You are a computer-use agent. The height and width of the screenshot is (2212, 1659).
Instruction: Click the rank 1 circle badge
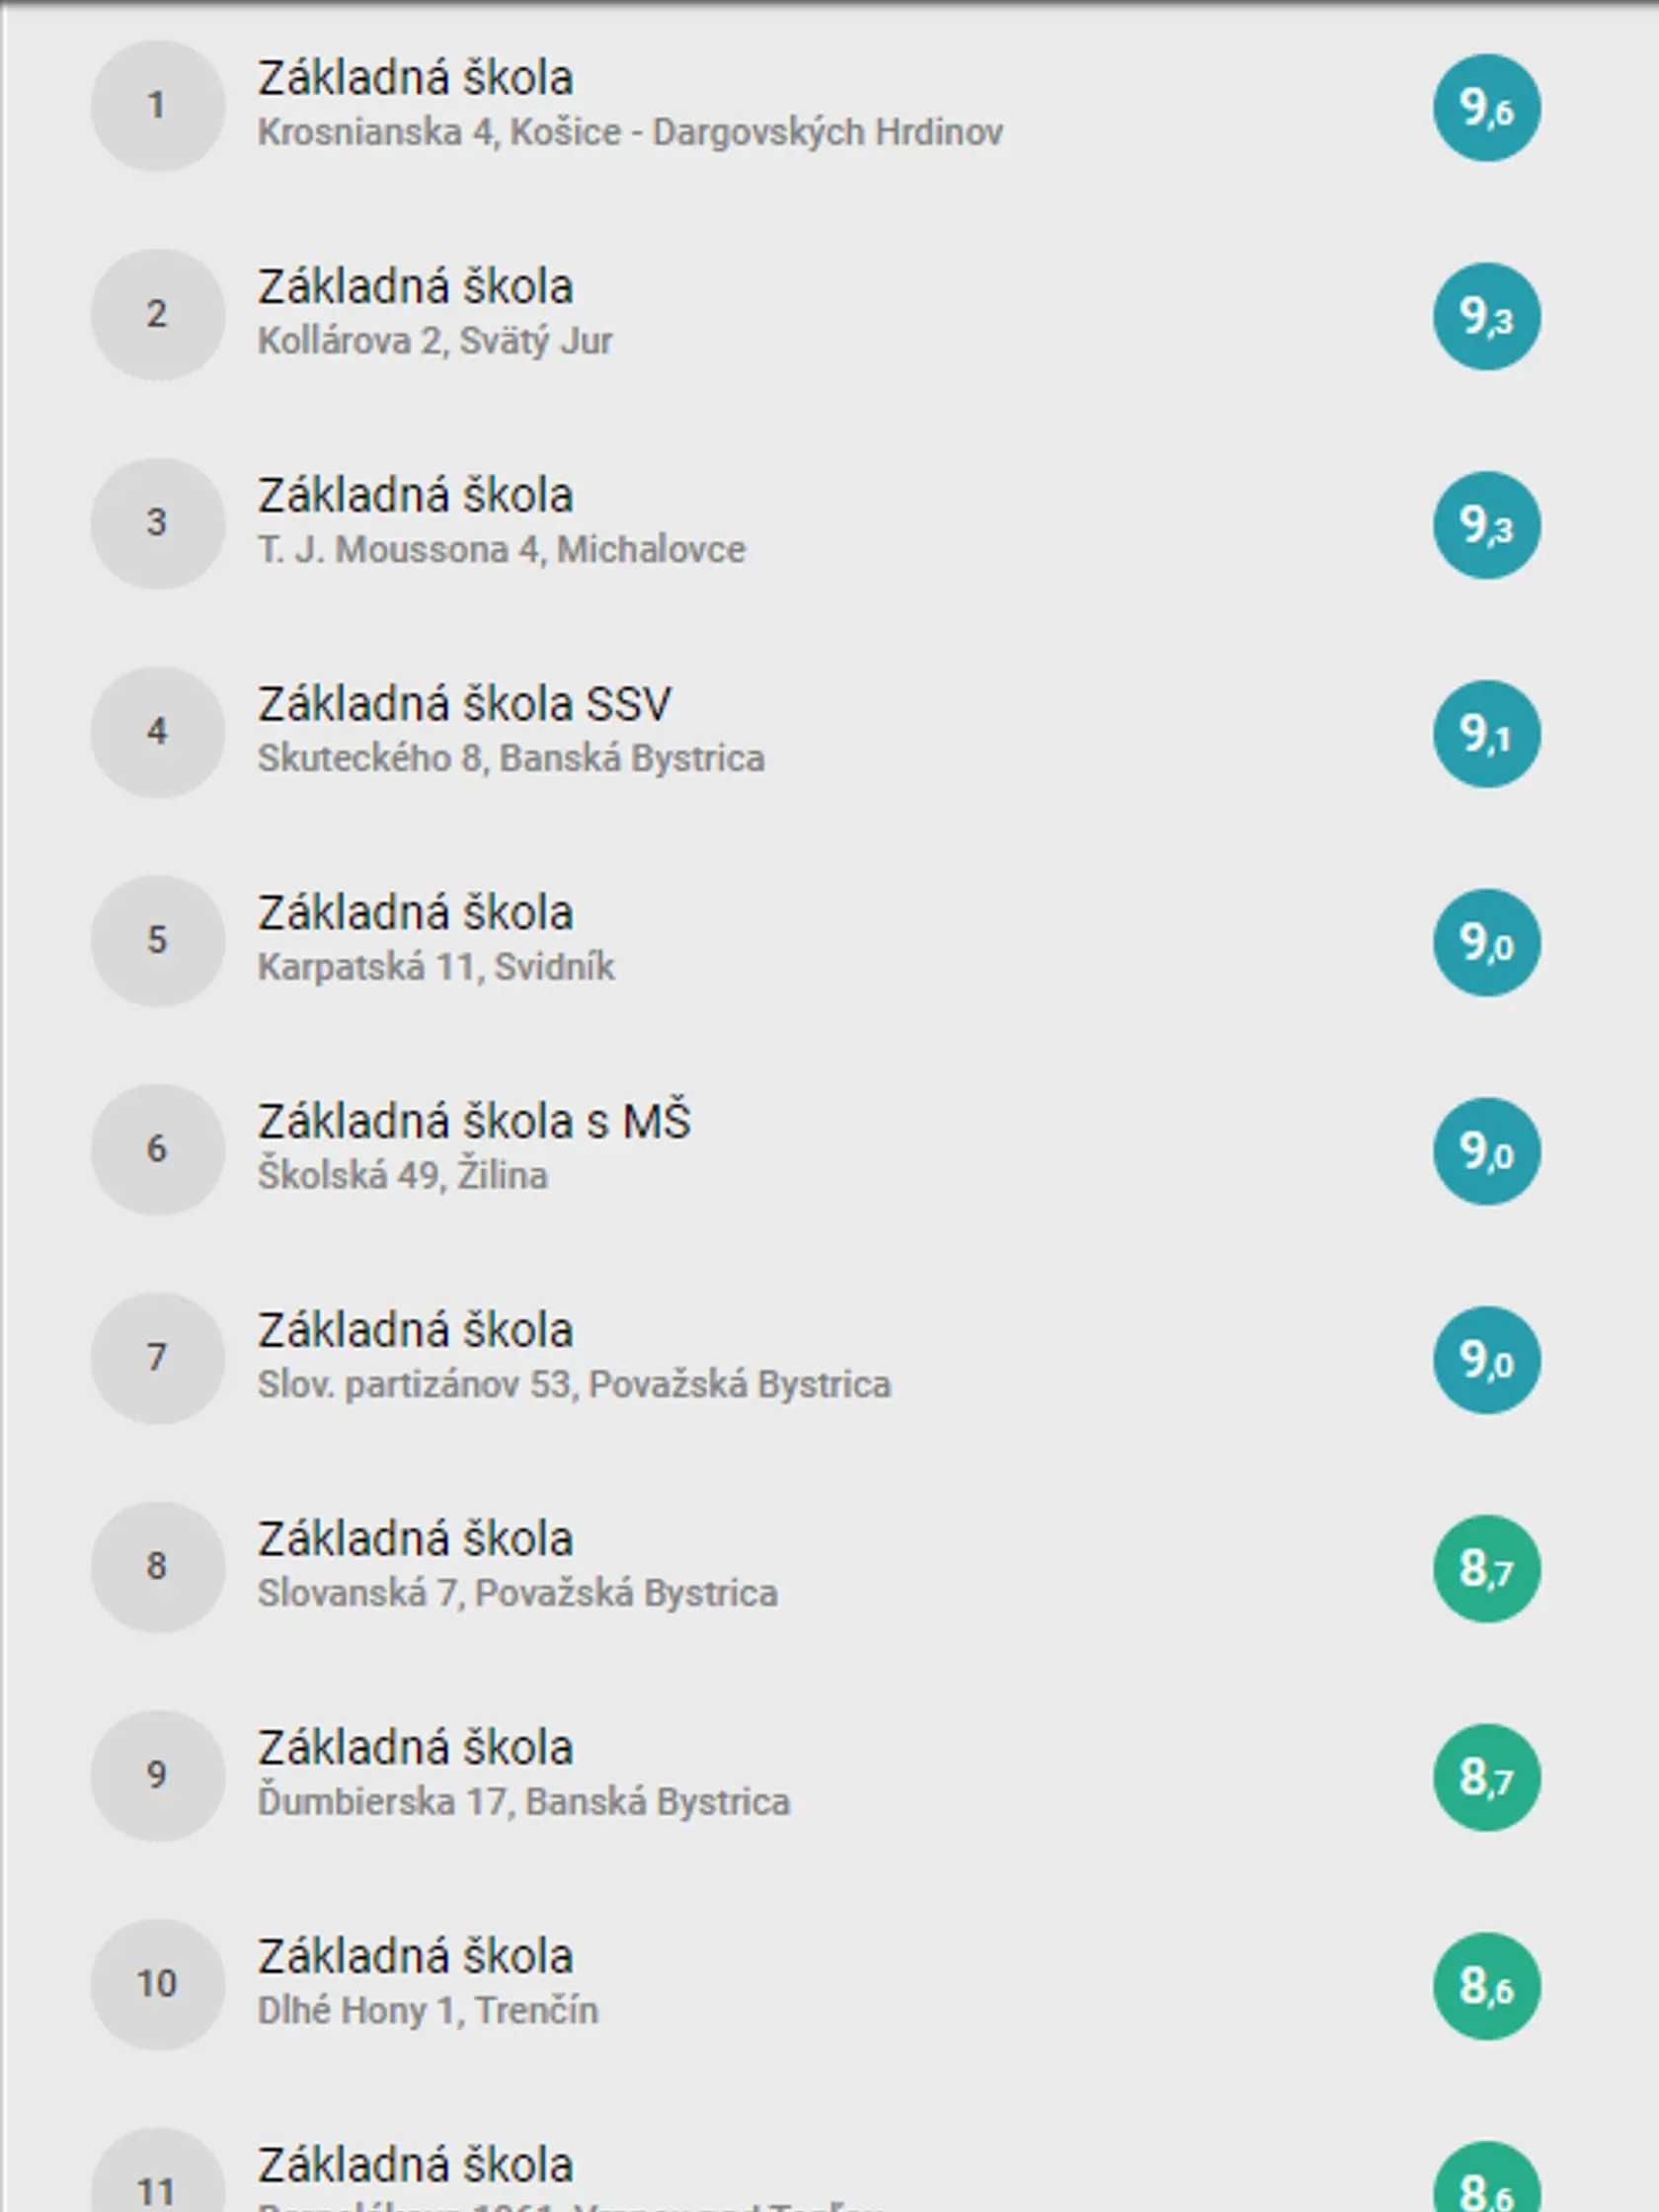(x=158, y=106)
